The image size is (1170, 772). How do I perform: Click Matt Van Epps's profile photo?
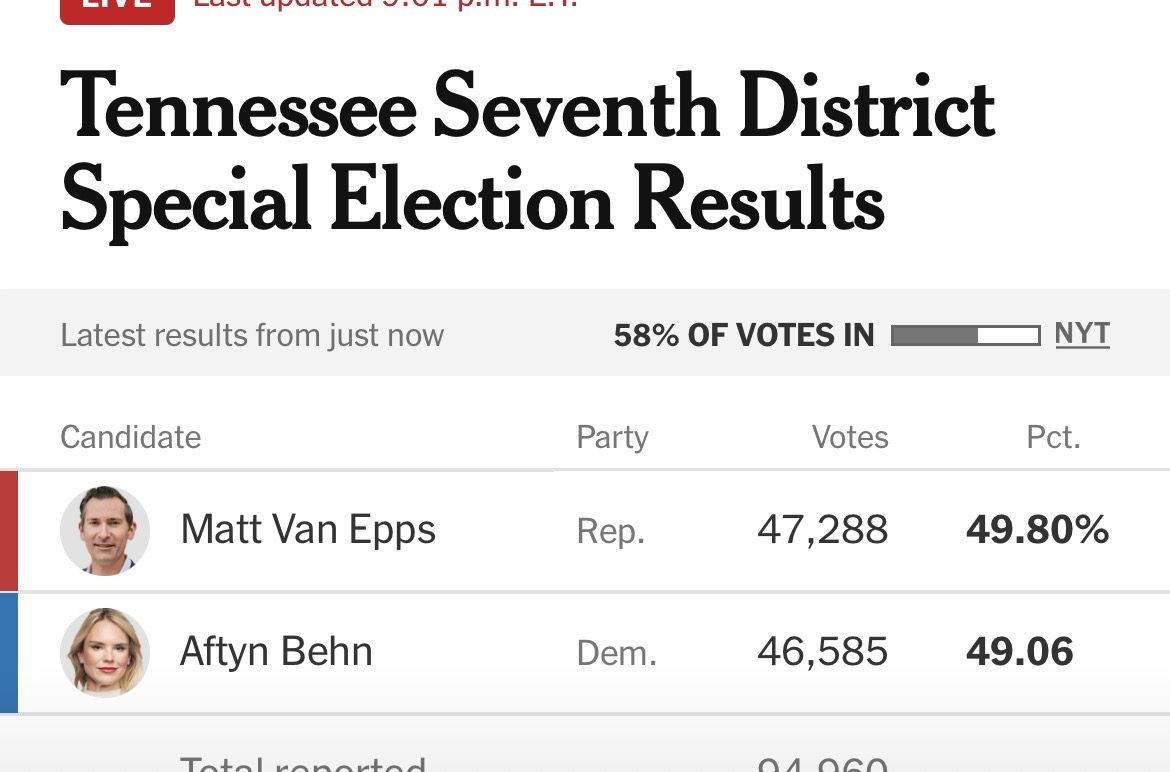pos(105,531)
